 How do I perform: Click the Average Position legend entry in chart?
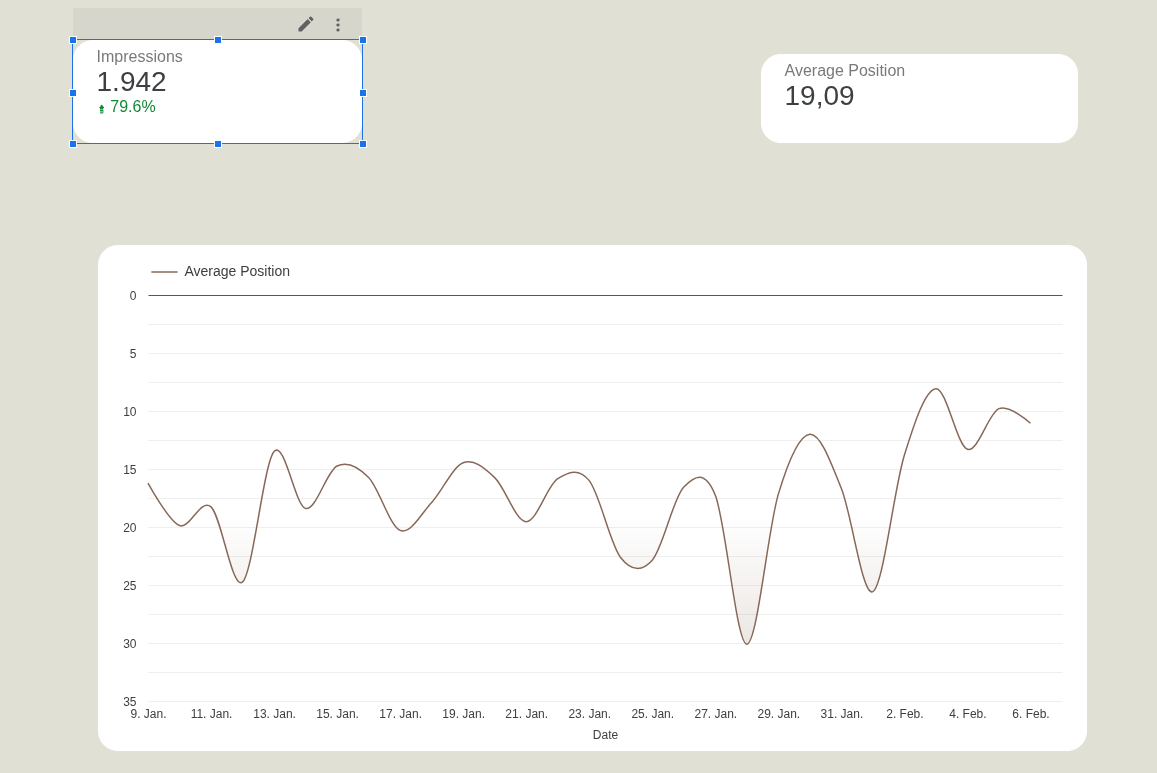point(221,271)
